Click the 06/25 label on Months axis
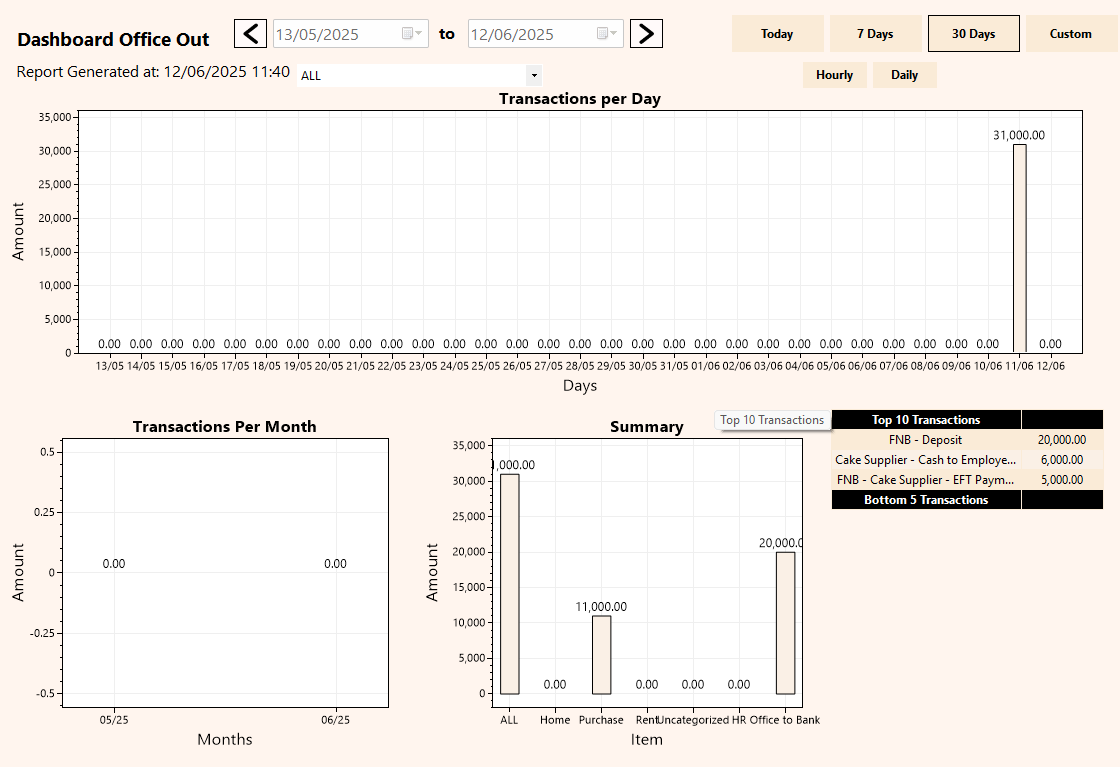Viewport: 1120px width, 767px height. 336,720
